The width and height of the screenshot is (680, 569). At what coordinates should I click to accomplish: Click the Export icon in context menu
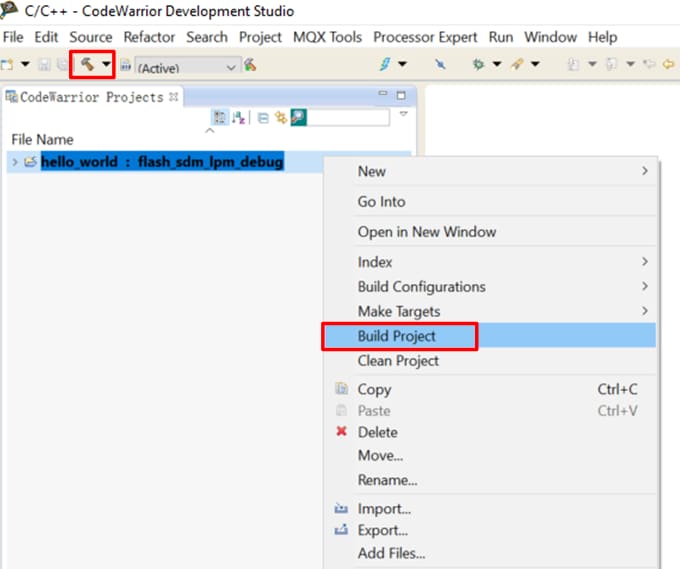(341, 530)
